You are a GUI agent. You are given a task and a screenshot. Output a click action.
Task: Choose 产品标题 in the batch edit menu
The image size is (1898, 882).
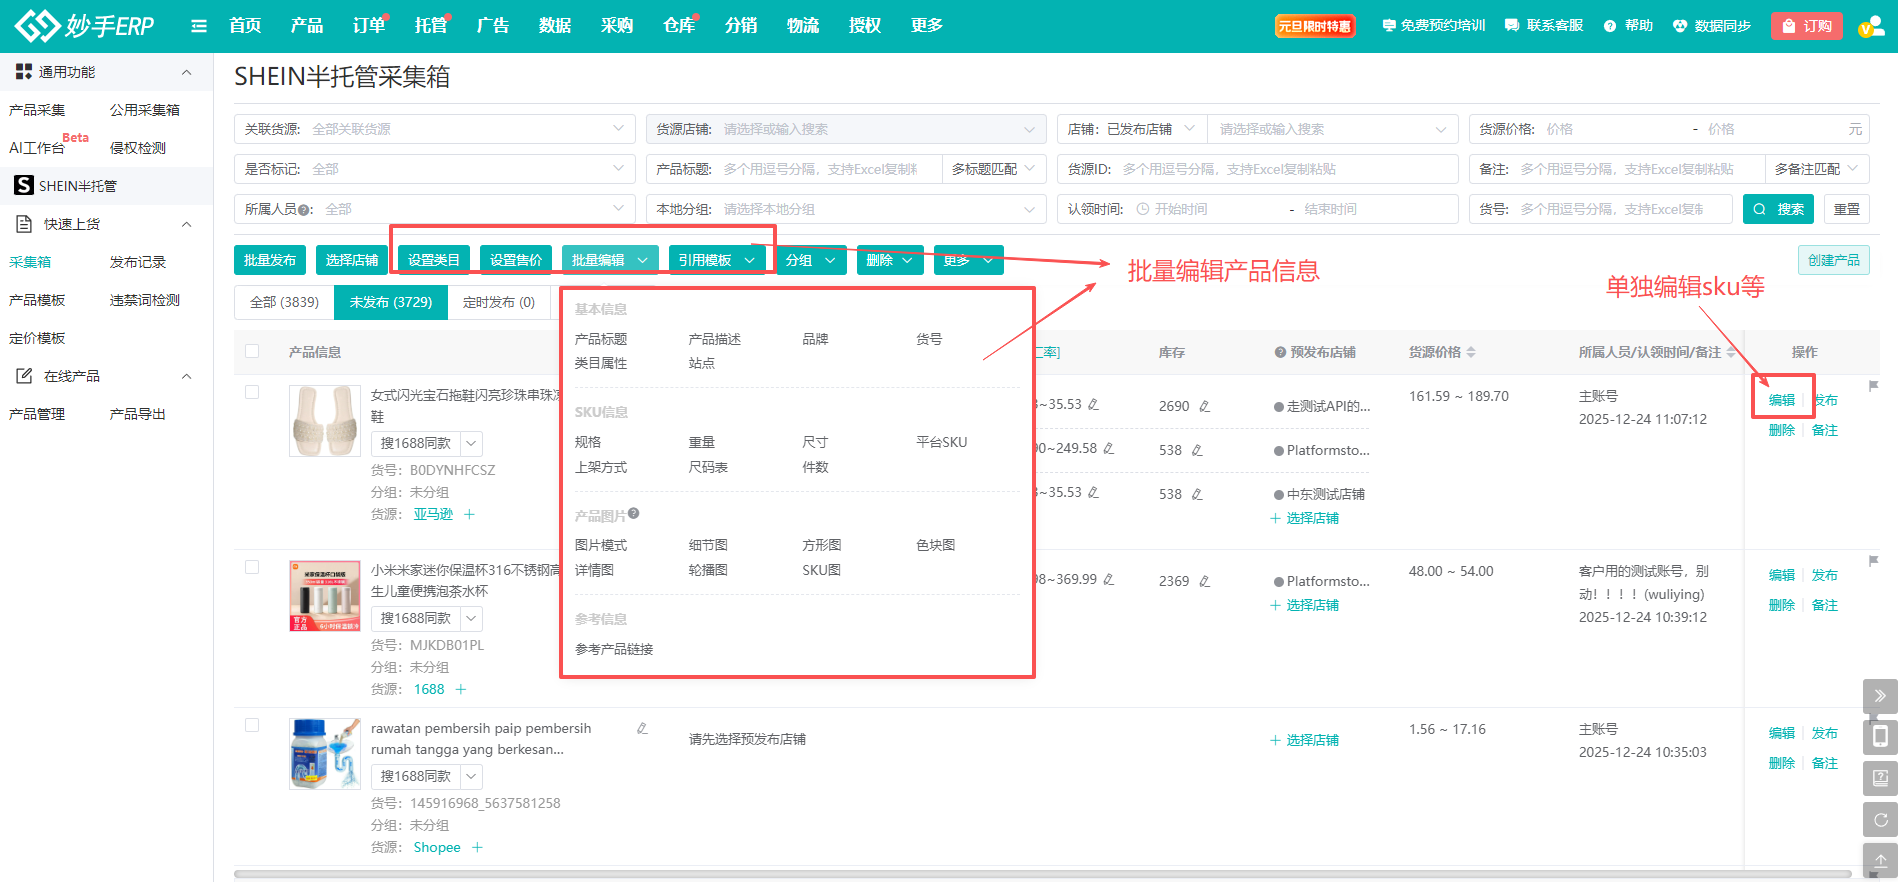click(x=601, y=339)
